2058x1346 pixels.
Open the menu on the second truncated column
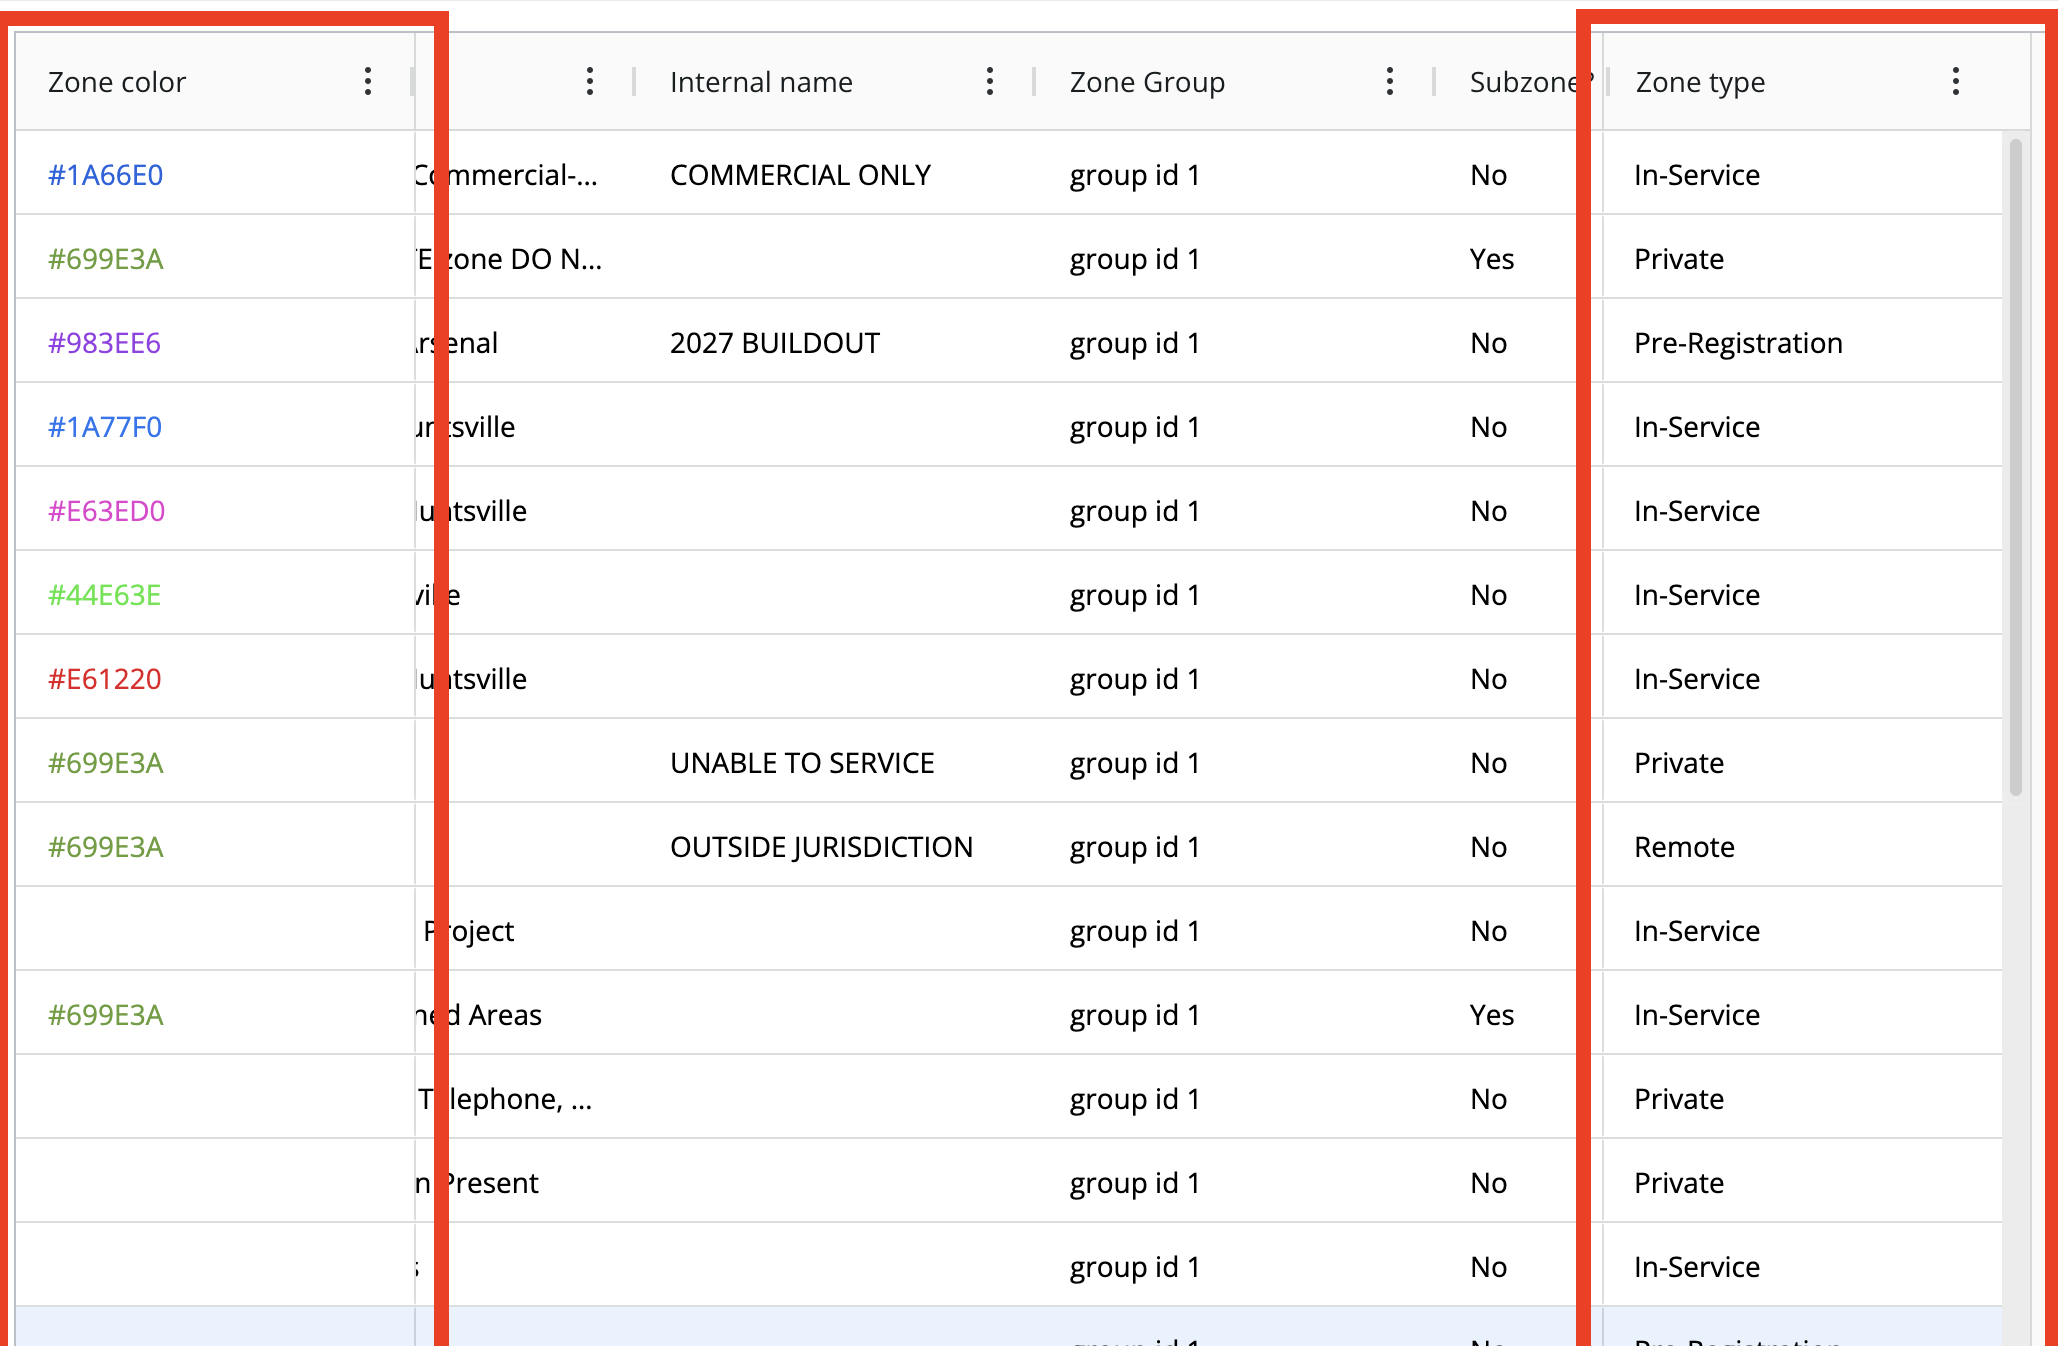pyautogui.click(x=590, y=82)
